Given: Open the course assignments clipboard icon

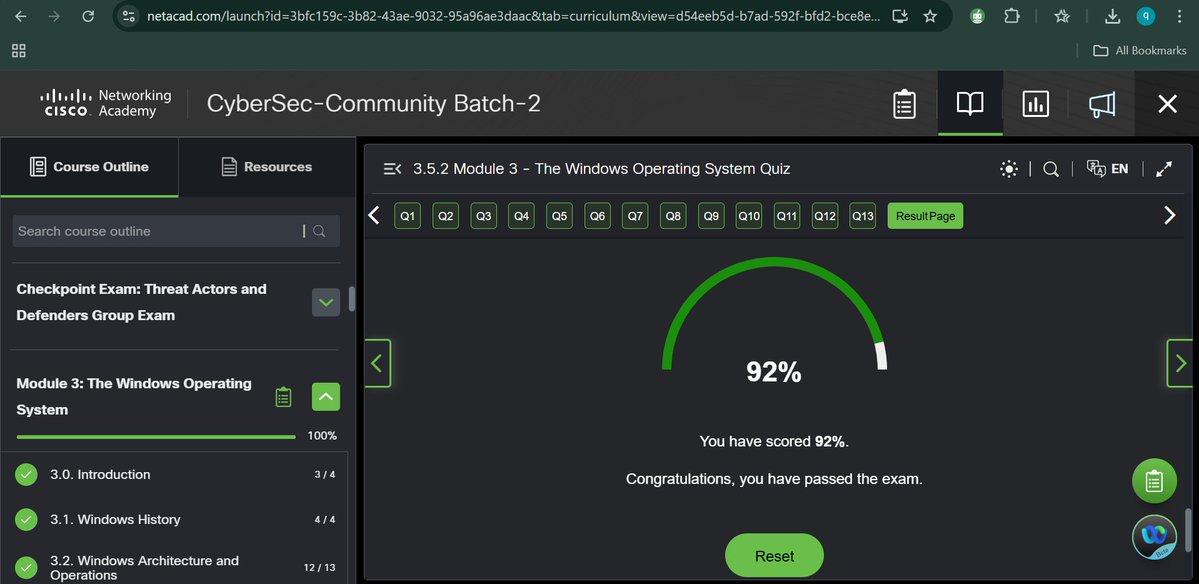Looking at the screenshot, I should [904, 103].
